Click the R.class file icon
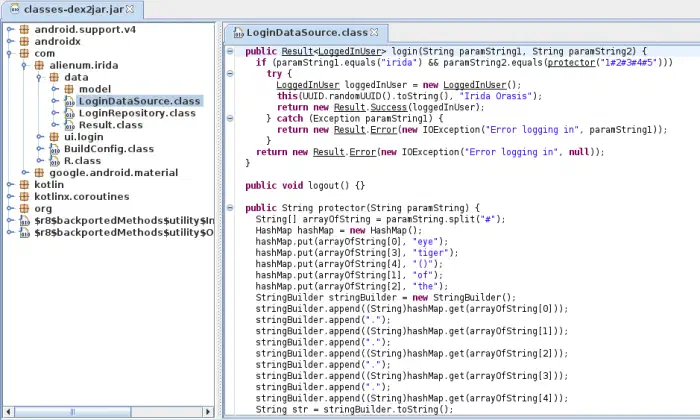This screenshot has height=420, width=700. click(x=54, y=161)
